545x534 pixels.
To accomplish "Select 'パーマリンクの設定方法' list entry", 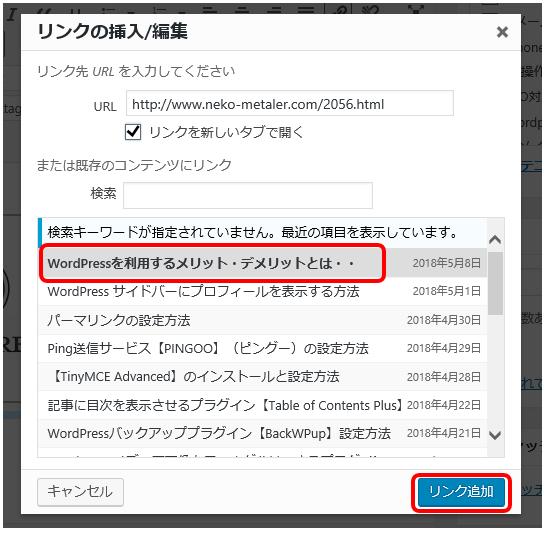I will coord(262,320).
